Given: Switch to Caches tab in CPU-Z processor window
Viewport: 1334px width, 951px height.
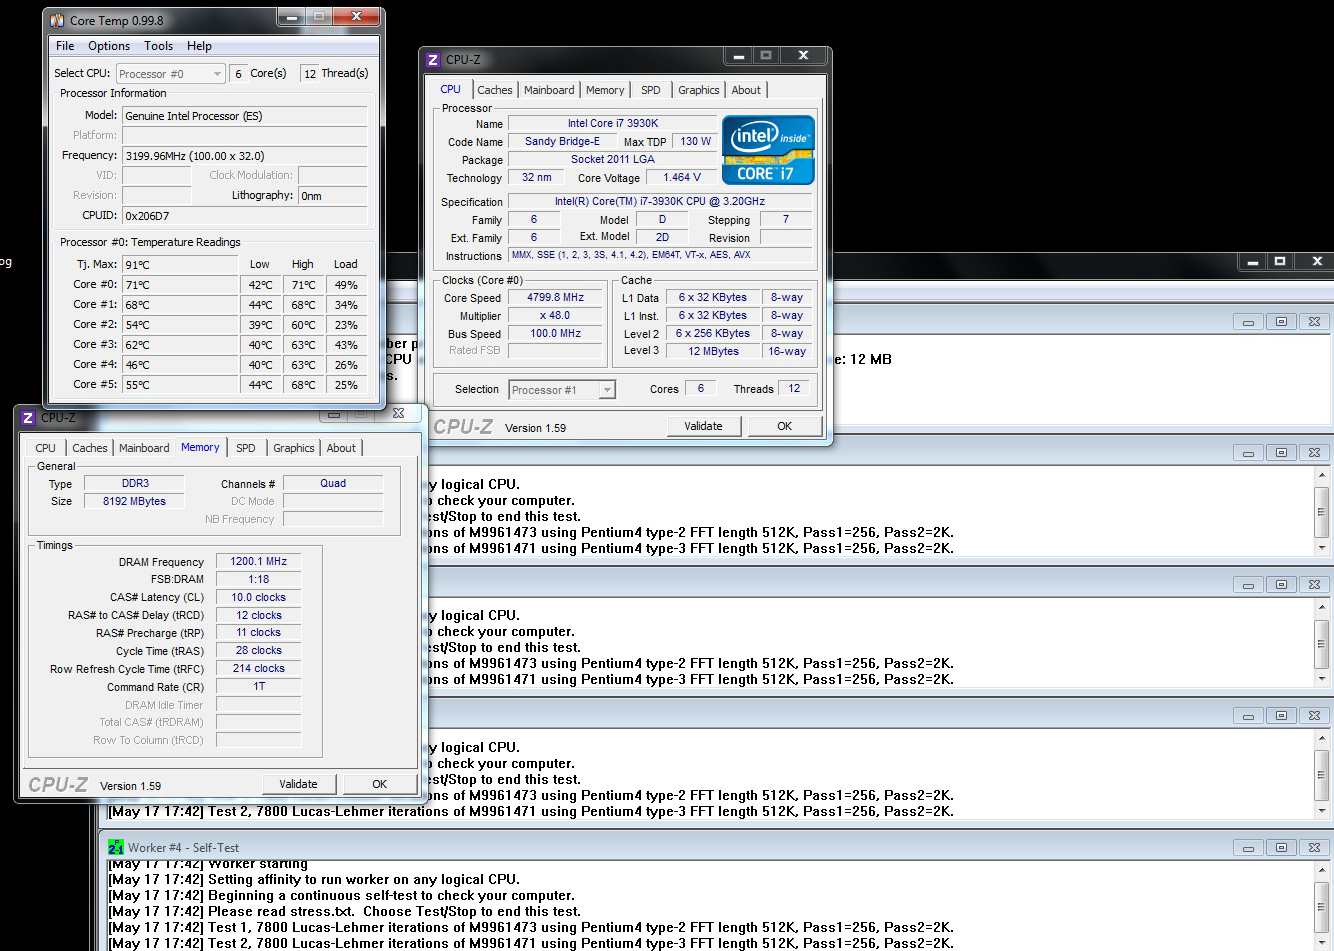Looking at the screenshot, I should (494, 90).
